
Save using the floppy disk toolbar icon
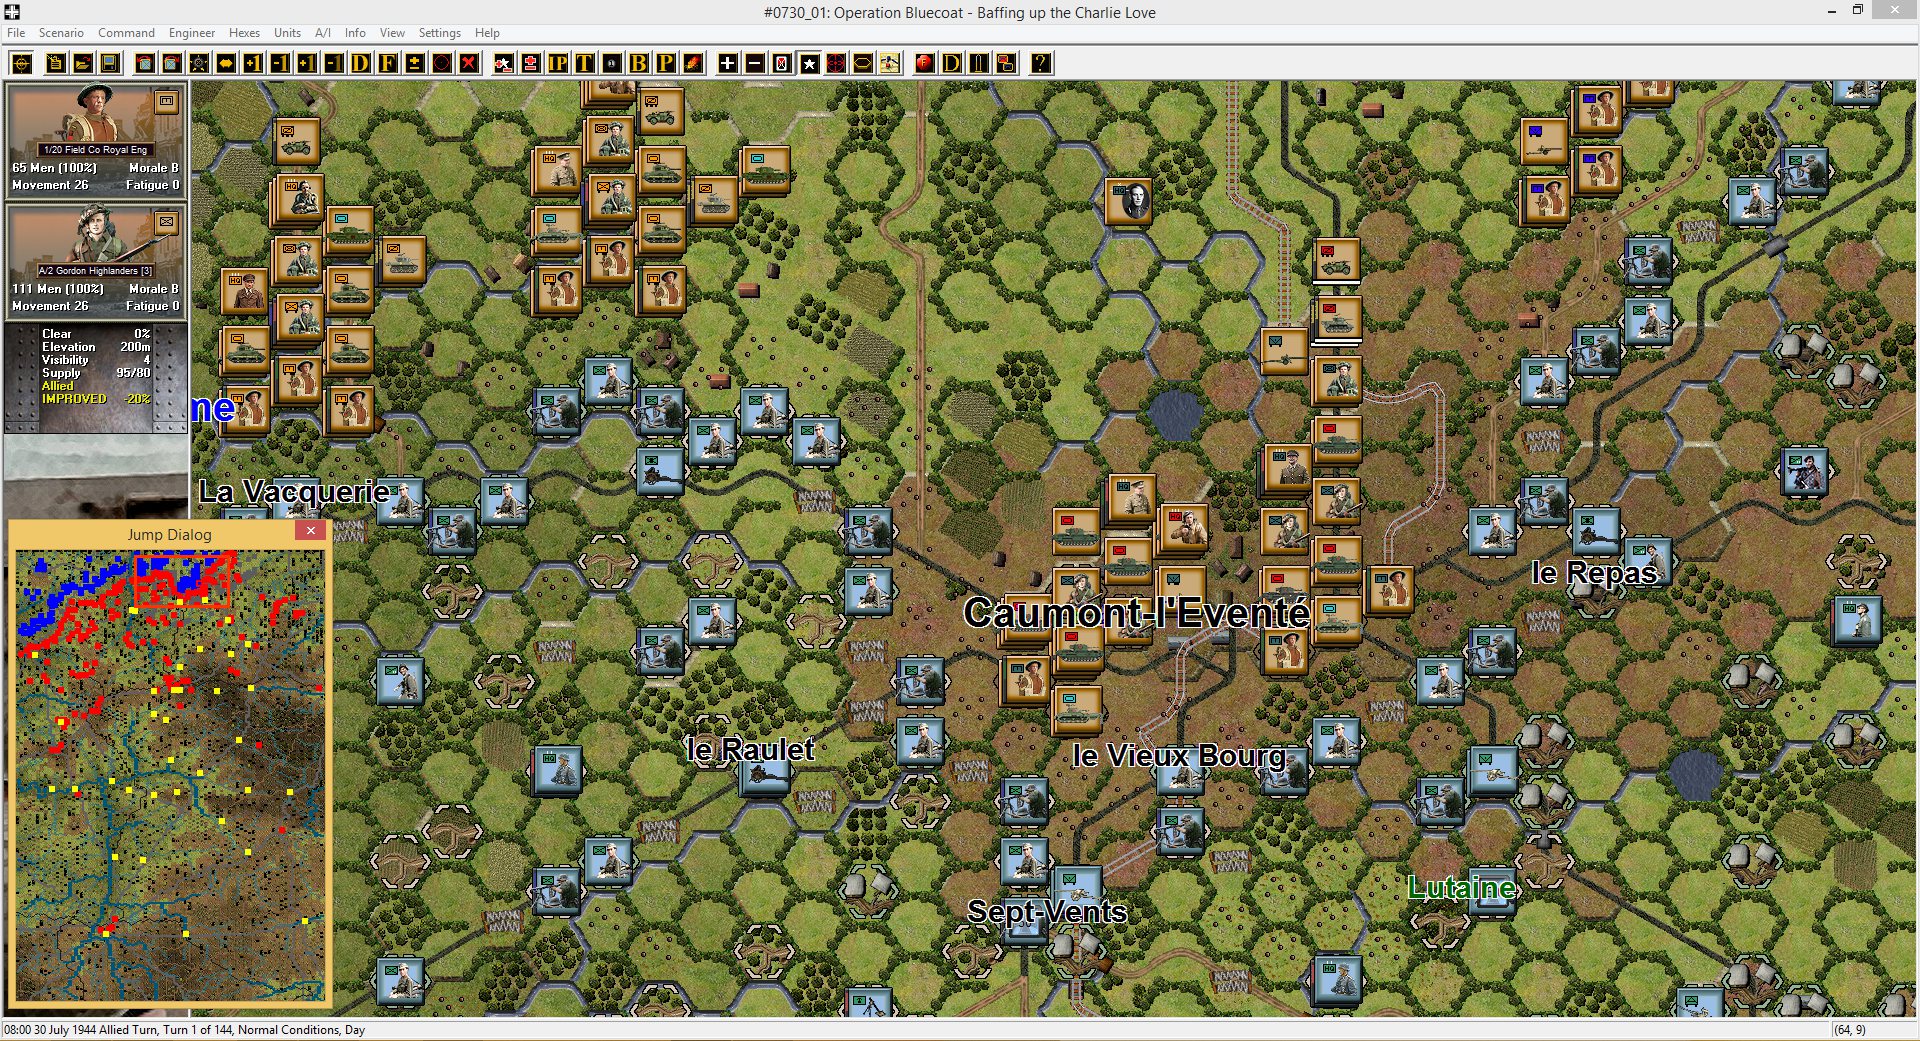(x=110, y=64)
